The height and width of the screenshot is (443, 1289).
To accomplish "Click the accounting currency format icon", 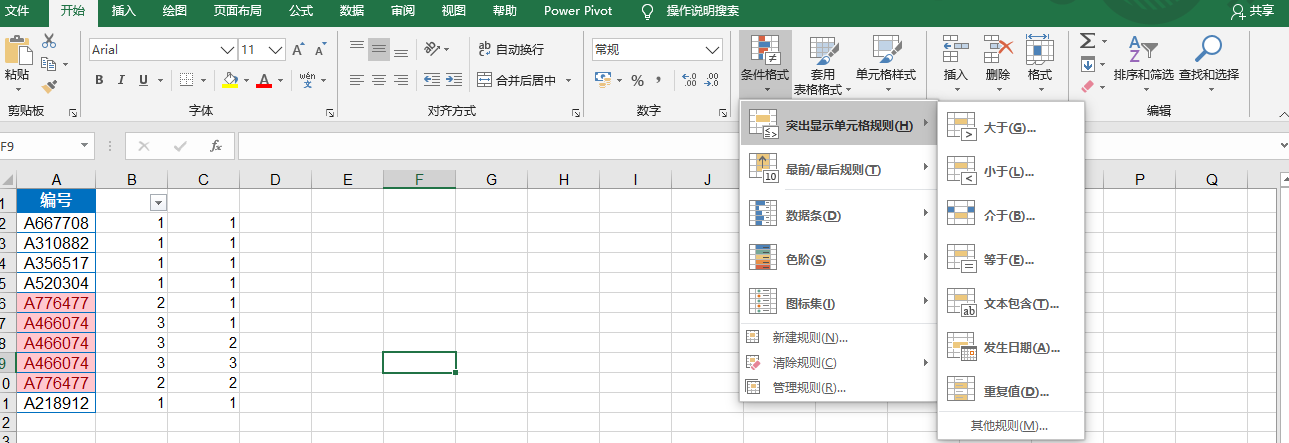I will 602,80.
